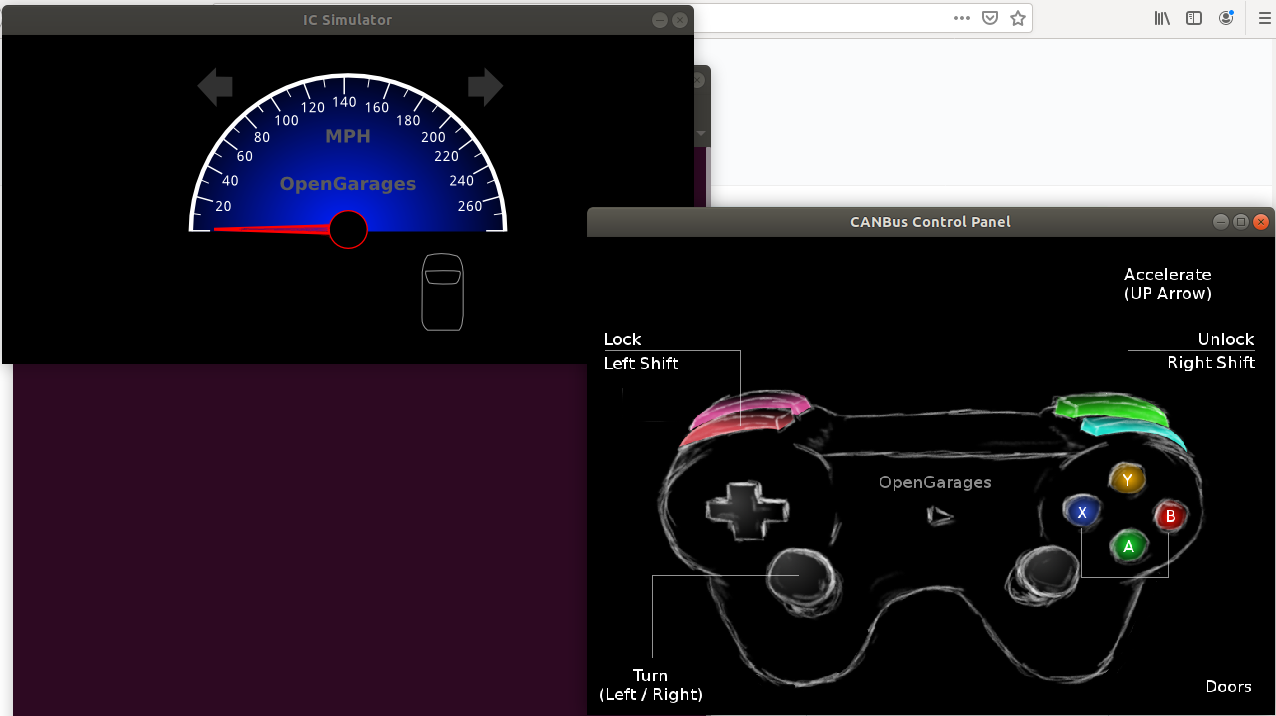The height and width of the screenshot is (716, 1276).
Task: Open Firefox page actions ellipsis menu
Action: tap(962, 18)
